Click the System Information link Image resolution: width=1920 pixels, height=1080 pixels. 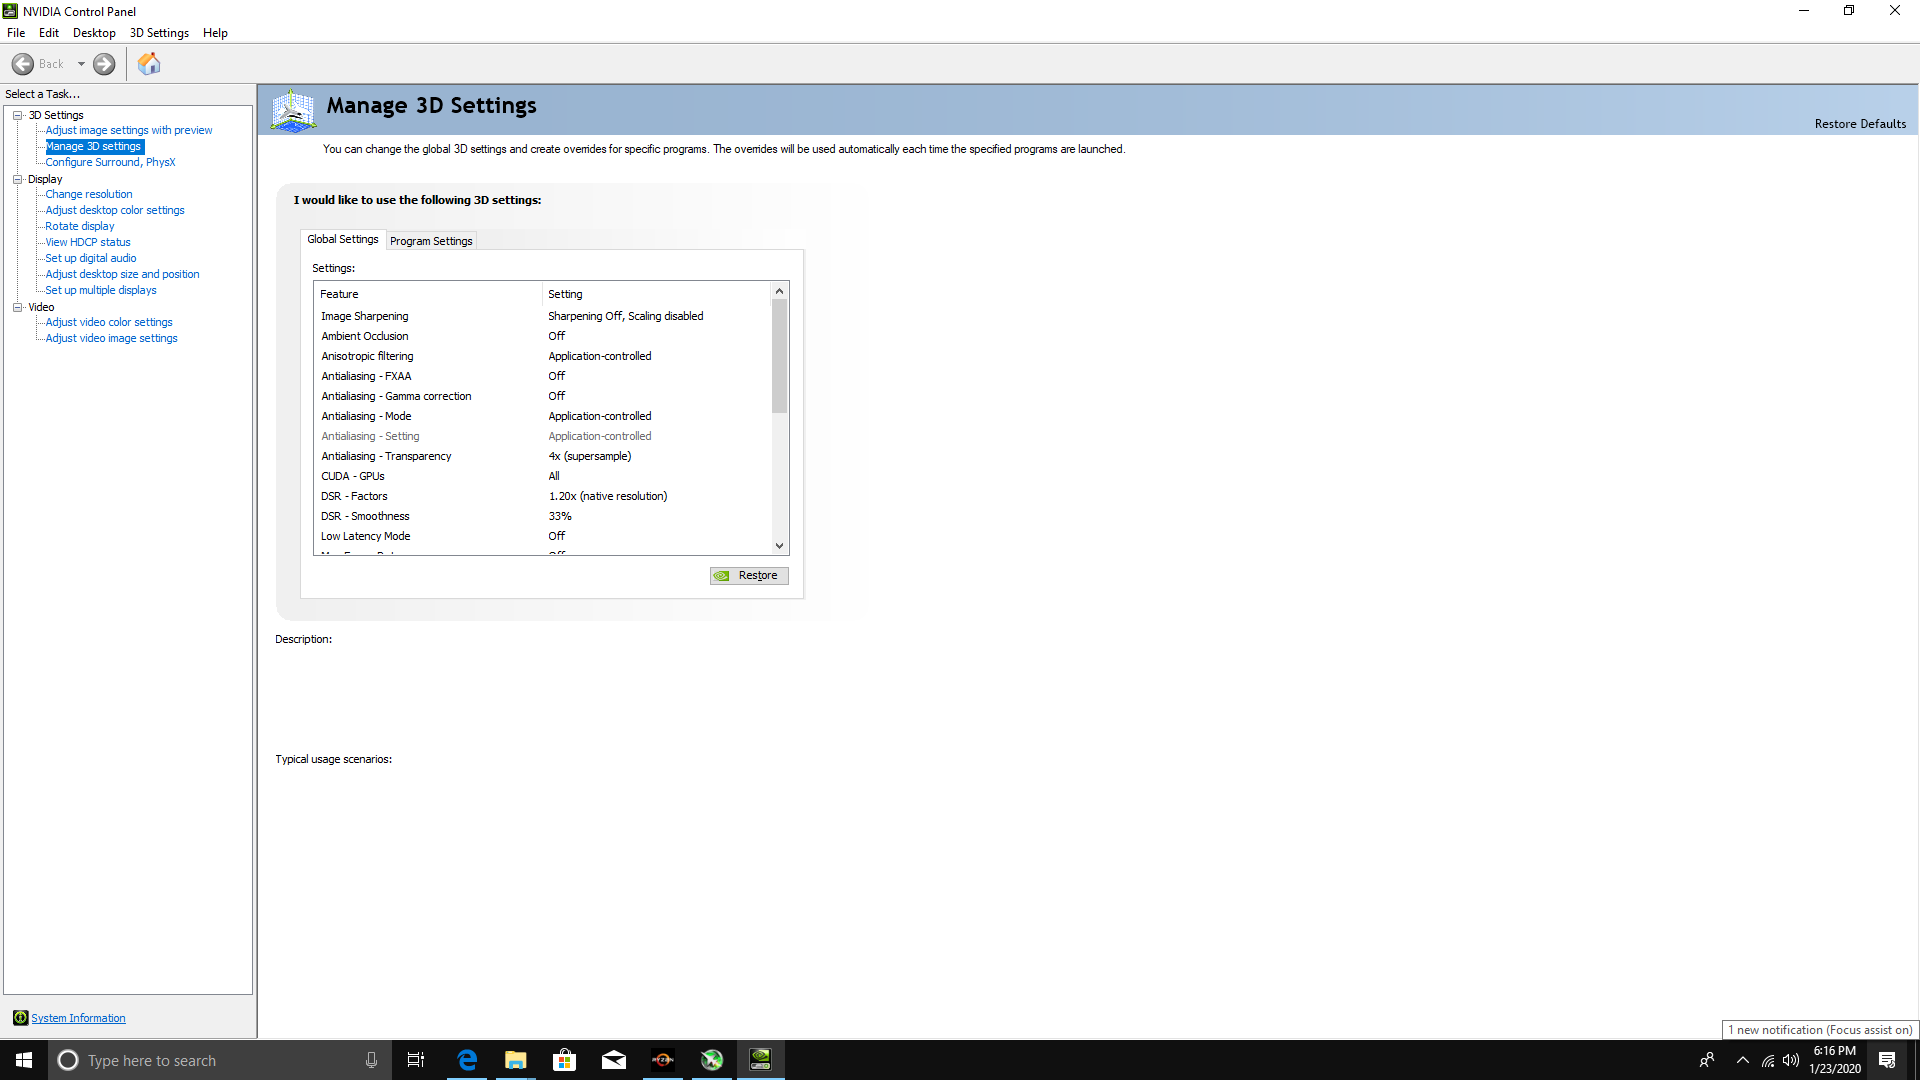[x=78, y=1018]
